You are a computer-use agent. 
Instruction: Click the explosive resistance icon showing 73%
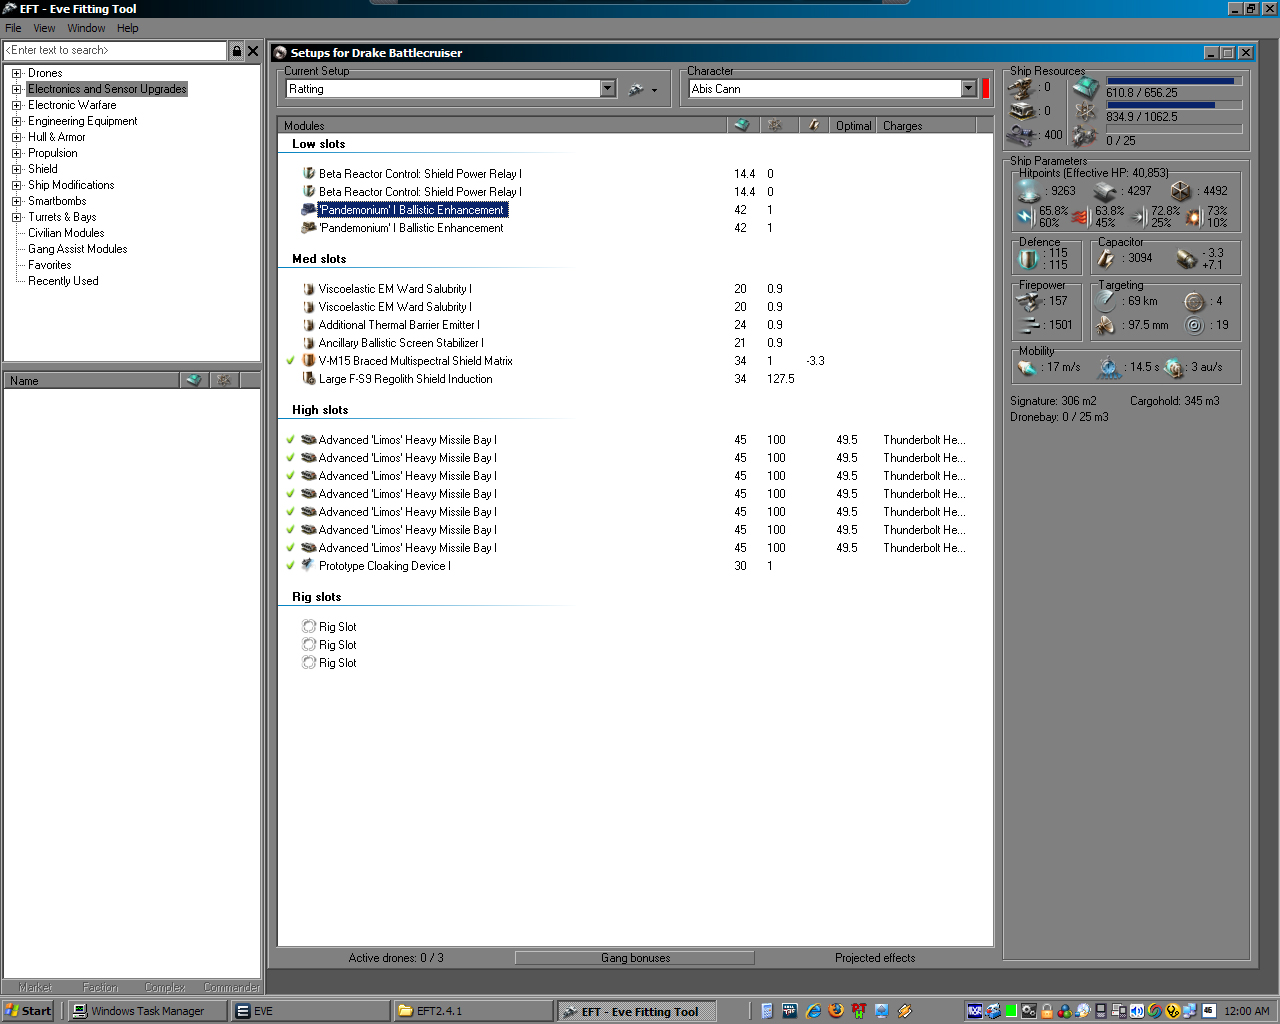point(1193,216)
